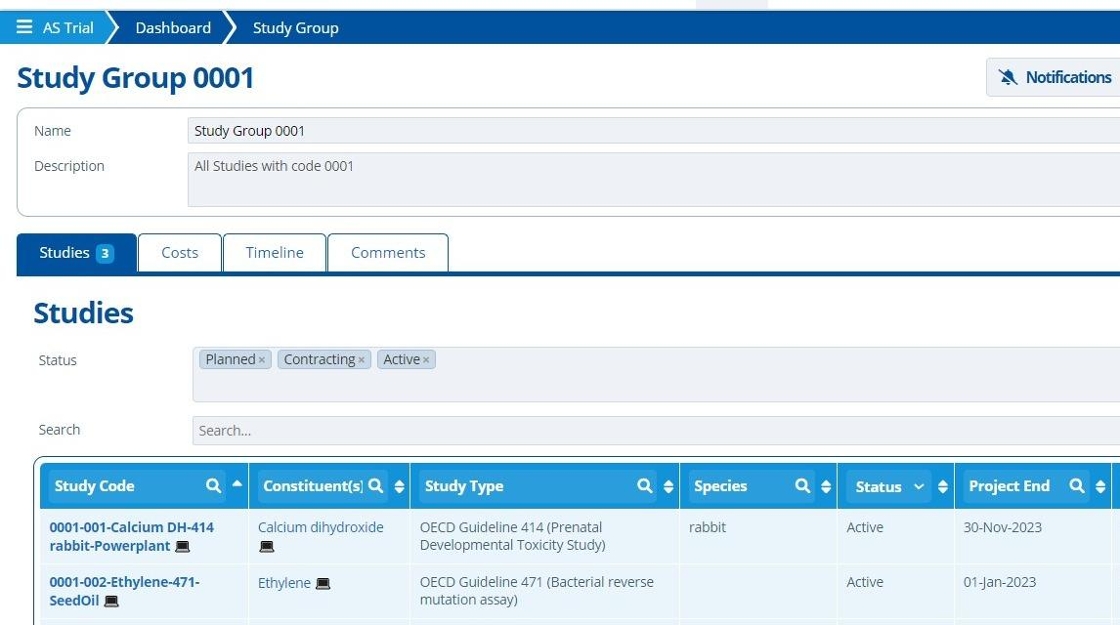This screenshot has height=625, width=1120.
Task: Remove the Contracting status filter tag
Action: 361,360
